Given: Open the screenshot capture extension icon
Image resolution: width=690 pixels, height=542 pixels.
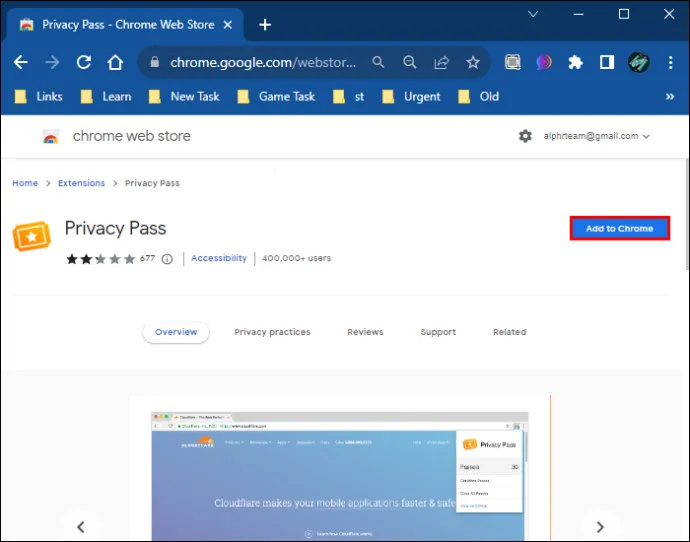Looking at the screenshot, I should [513, 62].
